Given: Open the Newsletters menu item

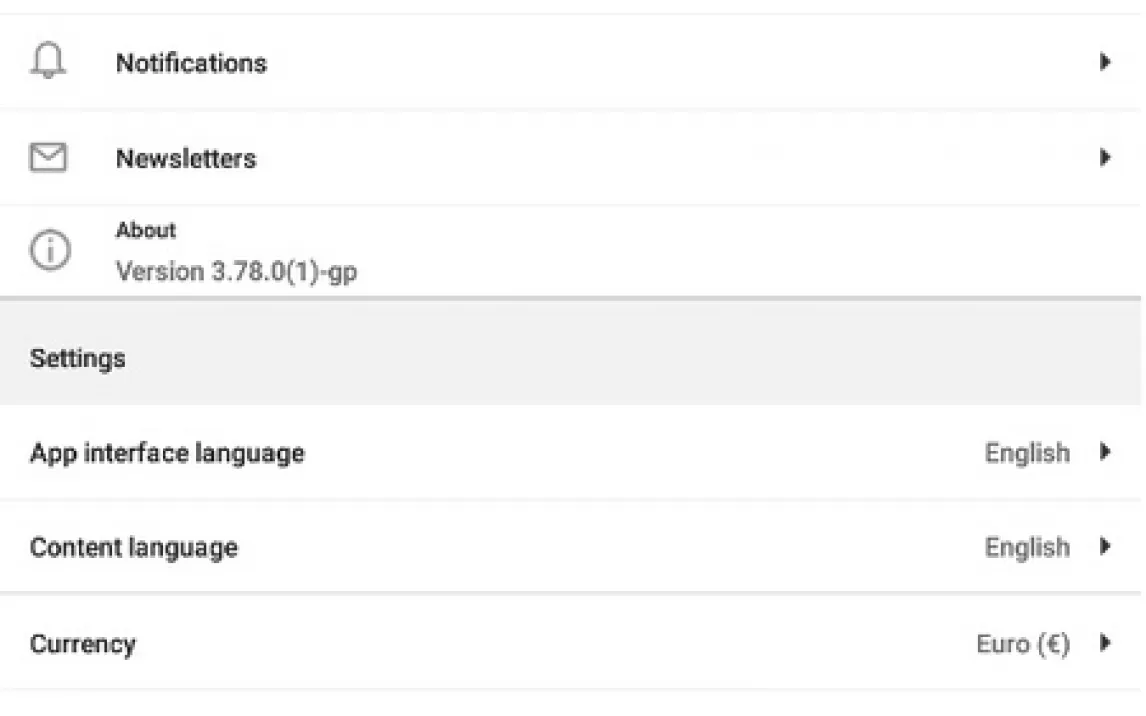Looking at the screenshot, I should pos(186,158).
